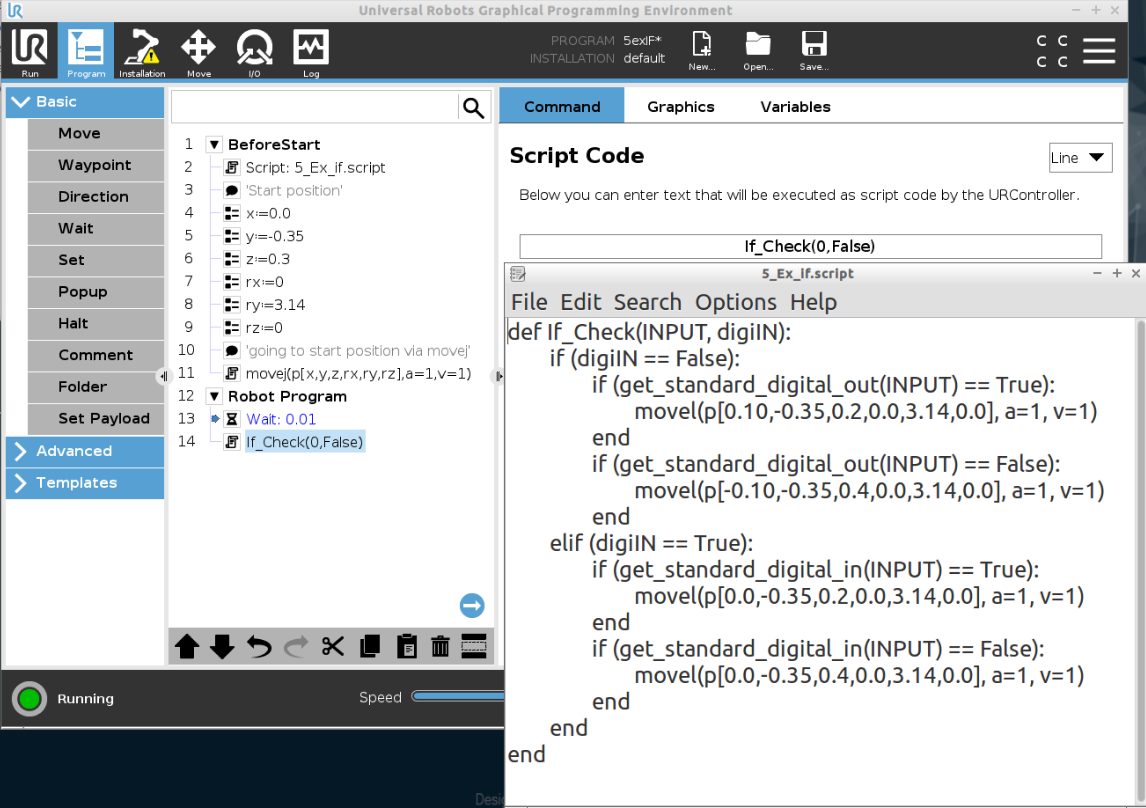Select the If_Check(0,False) tree node

pos(304,442)
